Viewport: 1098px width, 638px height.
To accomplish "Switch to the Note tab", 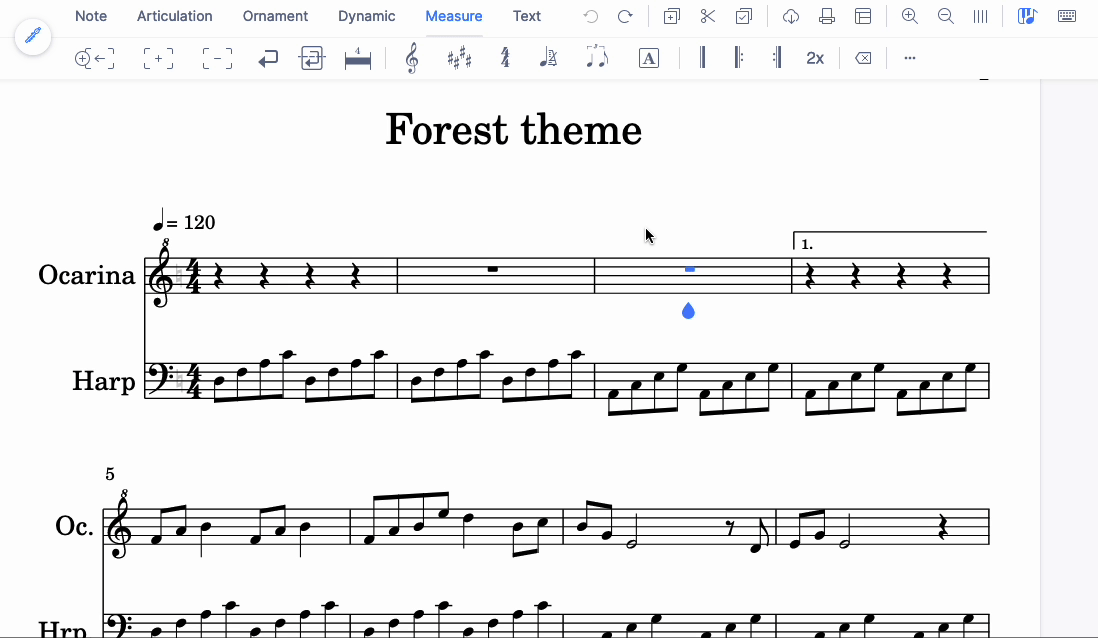I will (x=91, y=16).
